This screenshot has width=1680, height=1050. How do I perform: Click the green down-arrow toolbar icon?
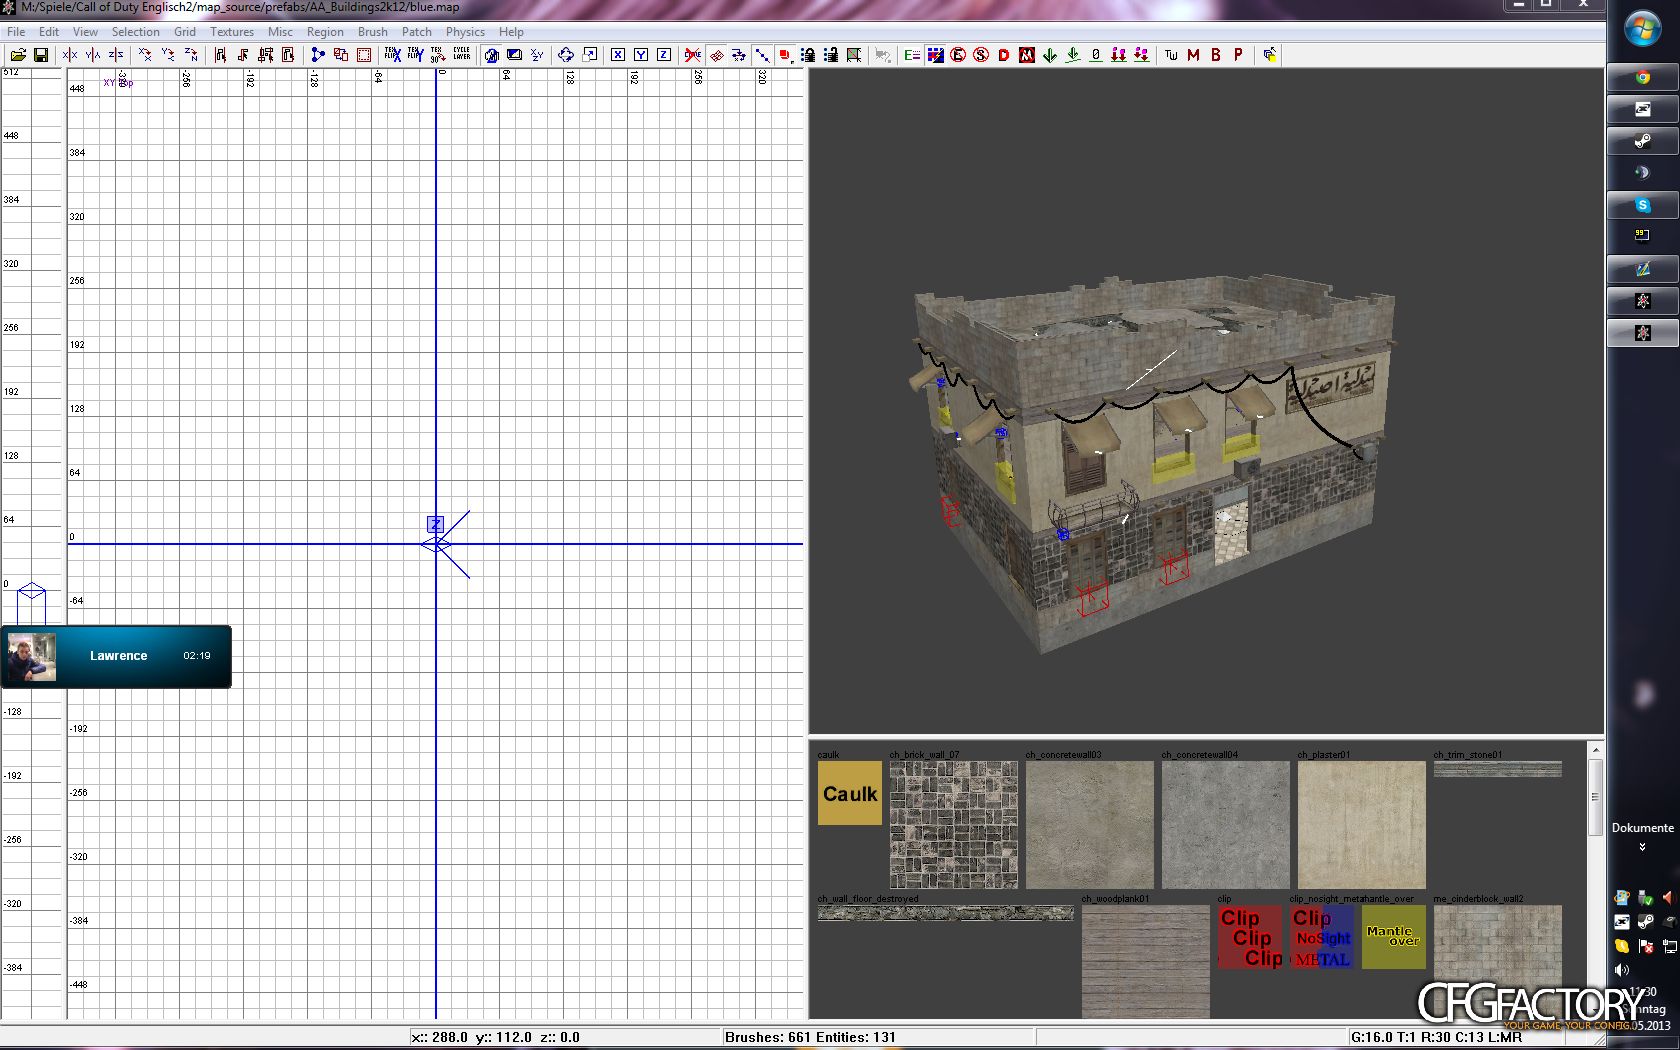tap(1050, 55)
